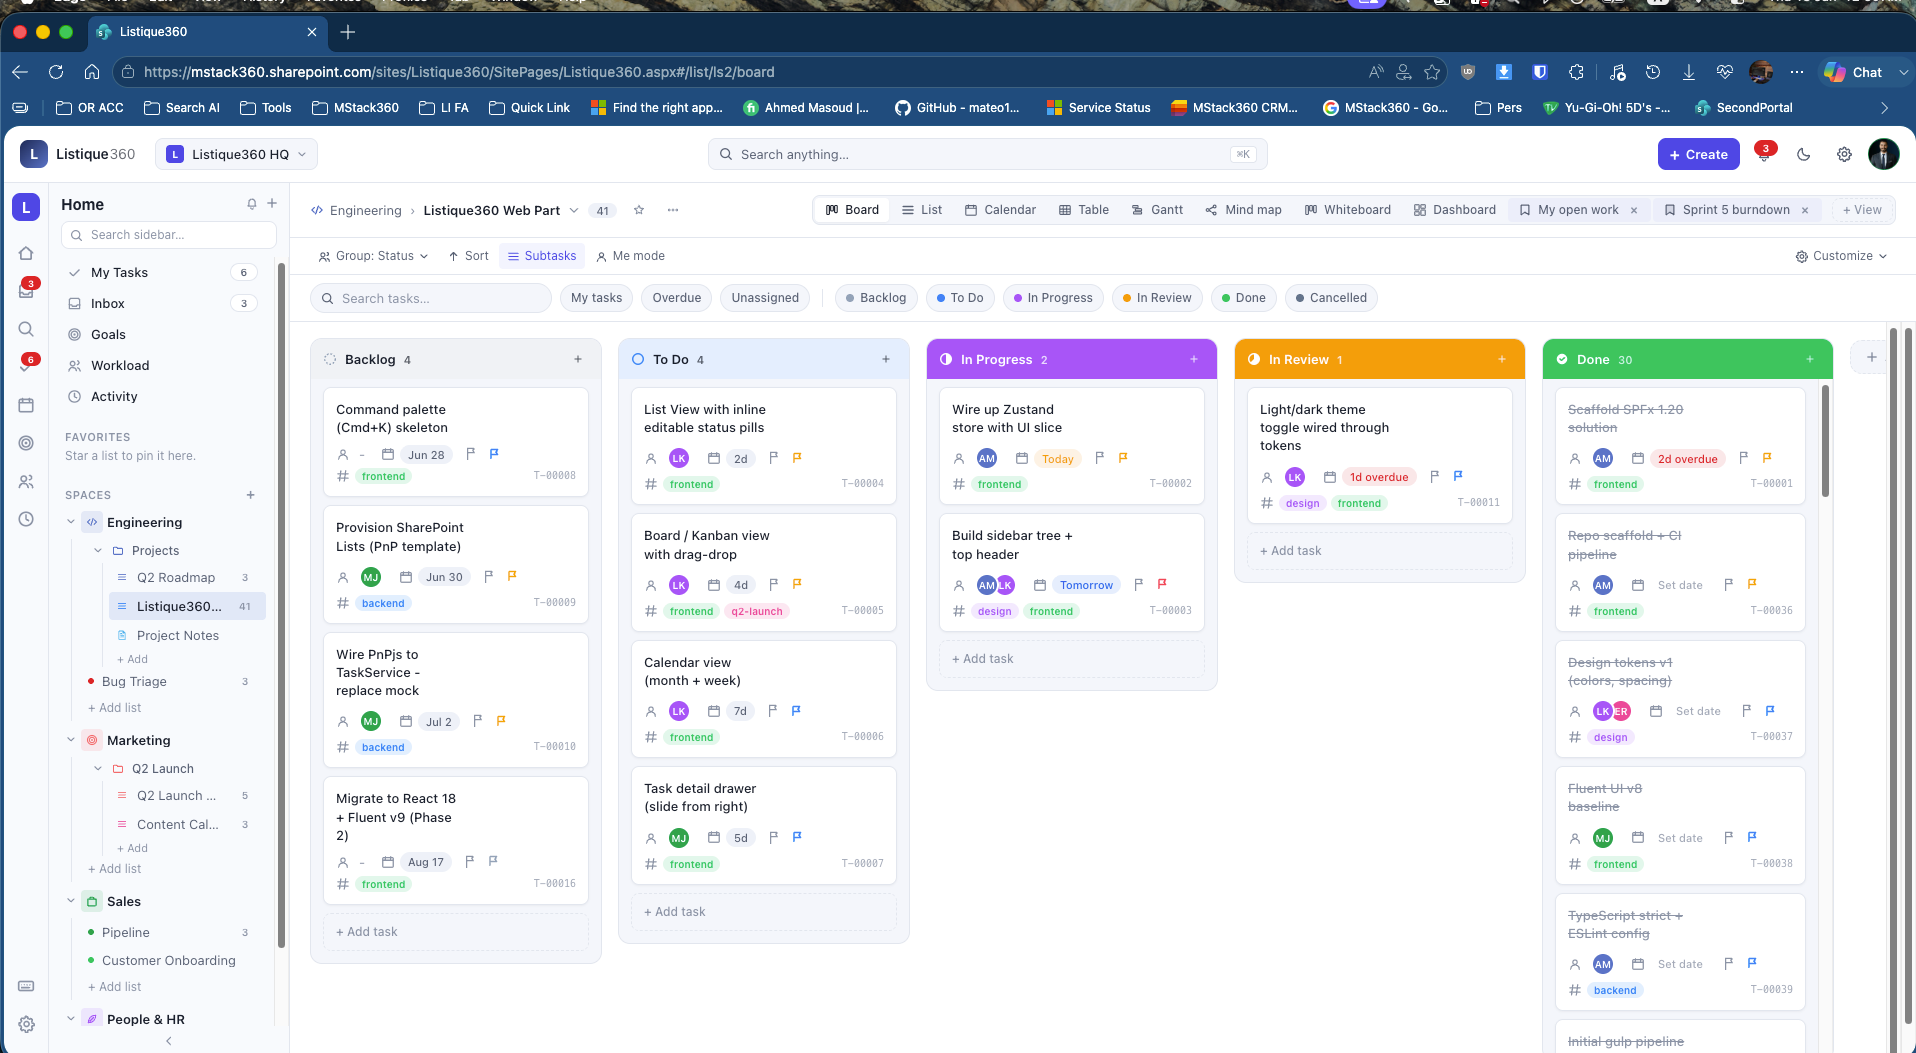Click the sidebar Home house icon
The width and height of the screenshot is (1916, 1053).
coord(27,253)
